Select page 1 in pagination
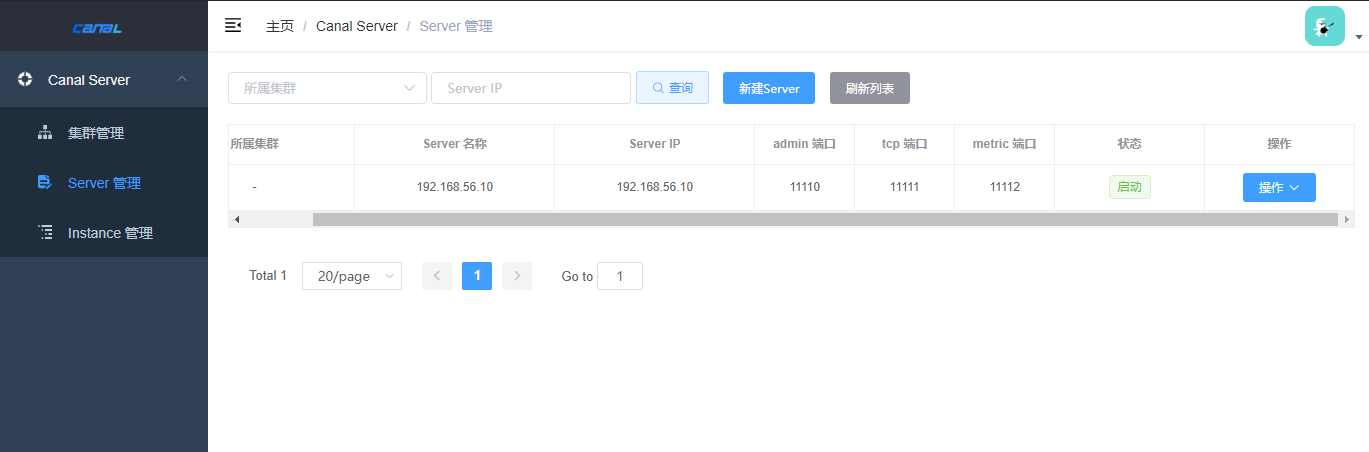 coord(477,276)
